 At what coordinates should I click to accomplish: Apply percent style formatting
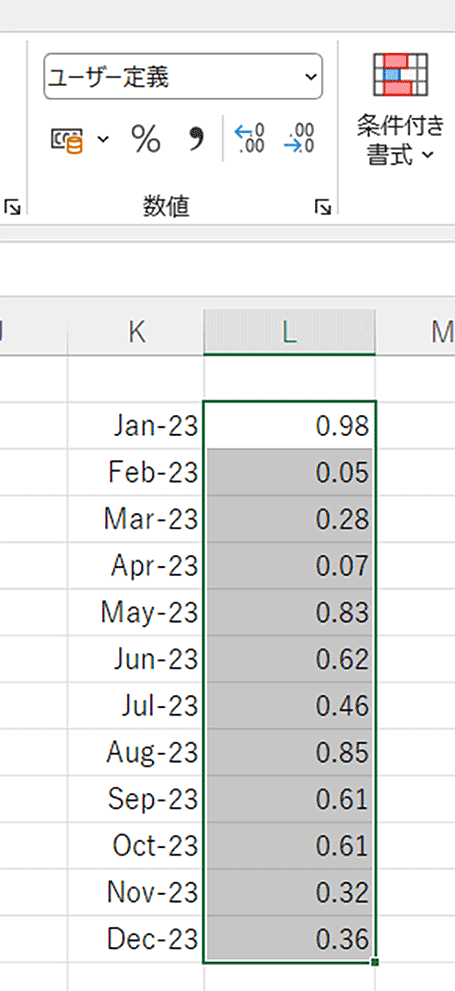tap(145, 139)
